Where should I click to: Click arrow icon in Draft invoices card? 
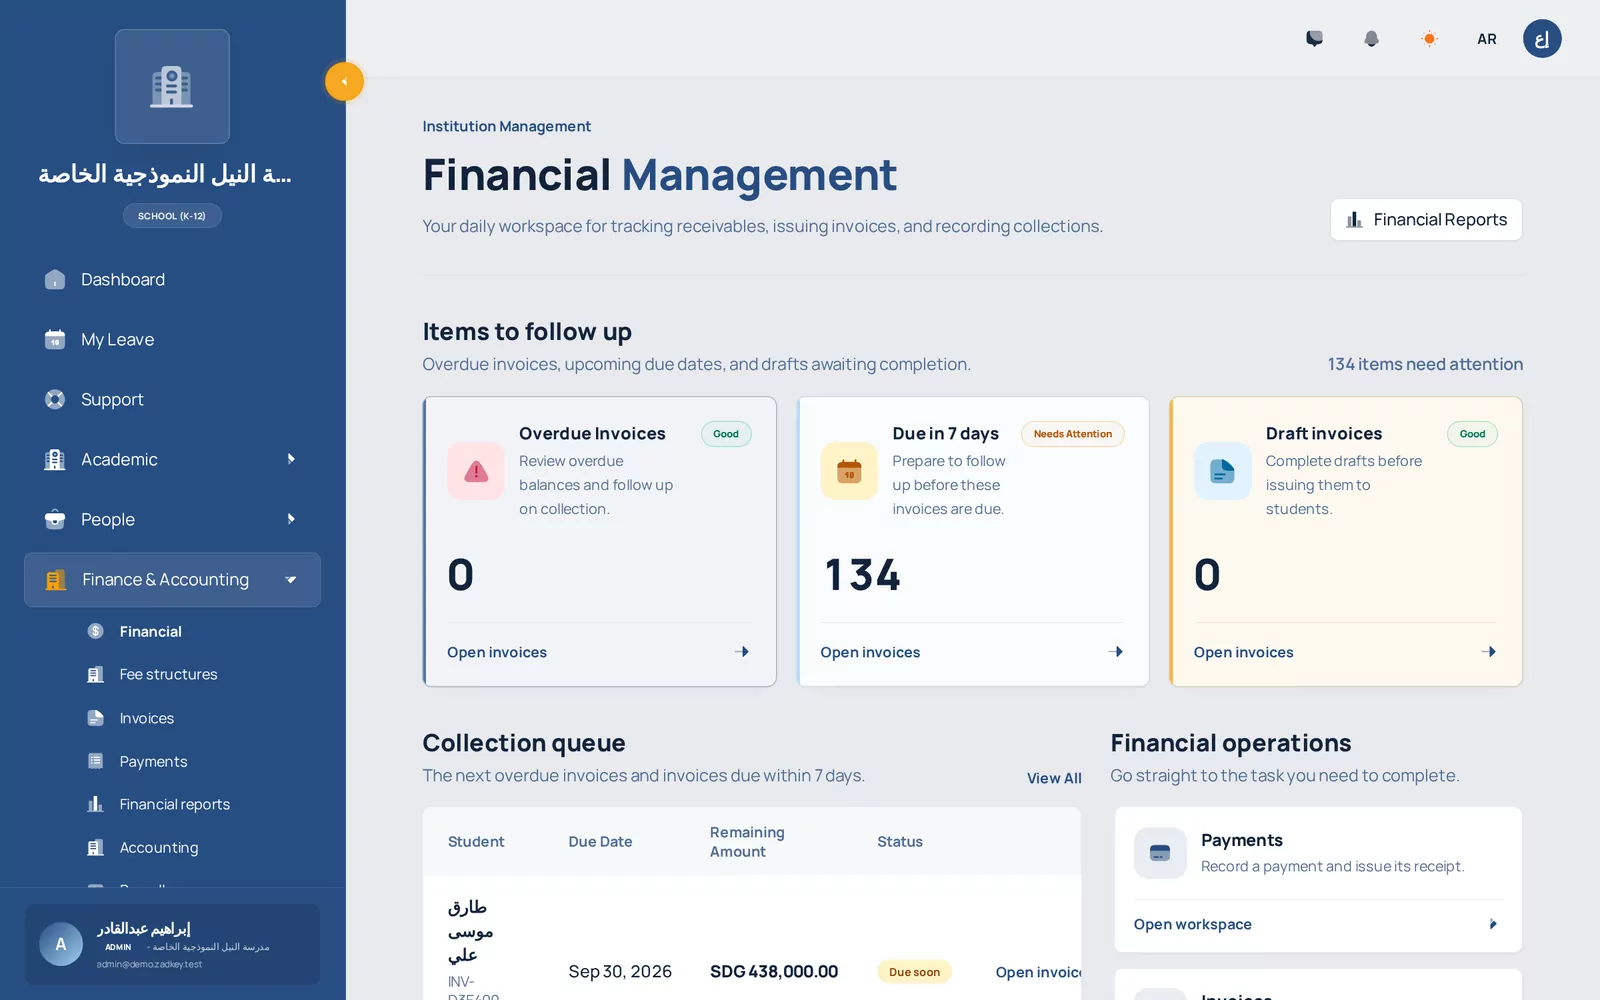[x=1489, y=652]
